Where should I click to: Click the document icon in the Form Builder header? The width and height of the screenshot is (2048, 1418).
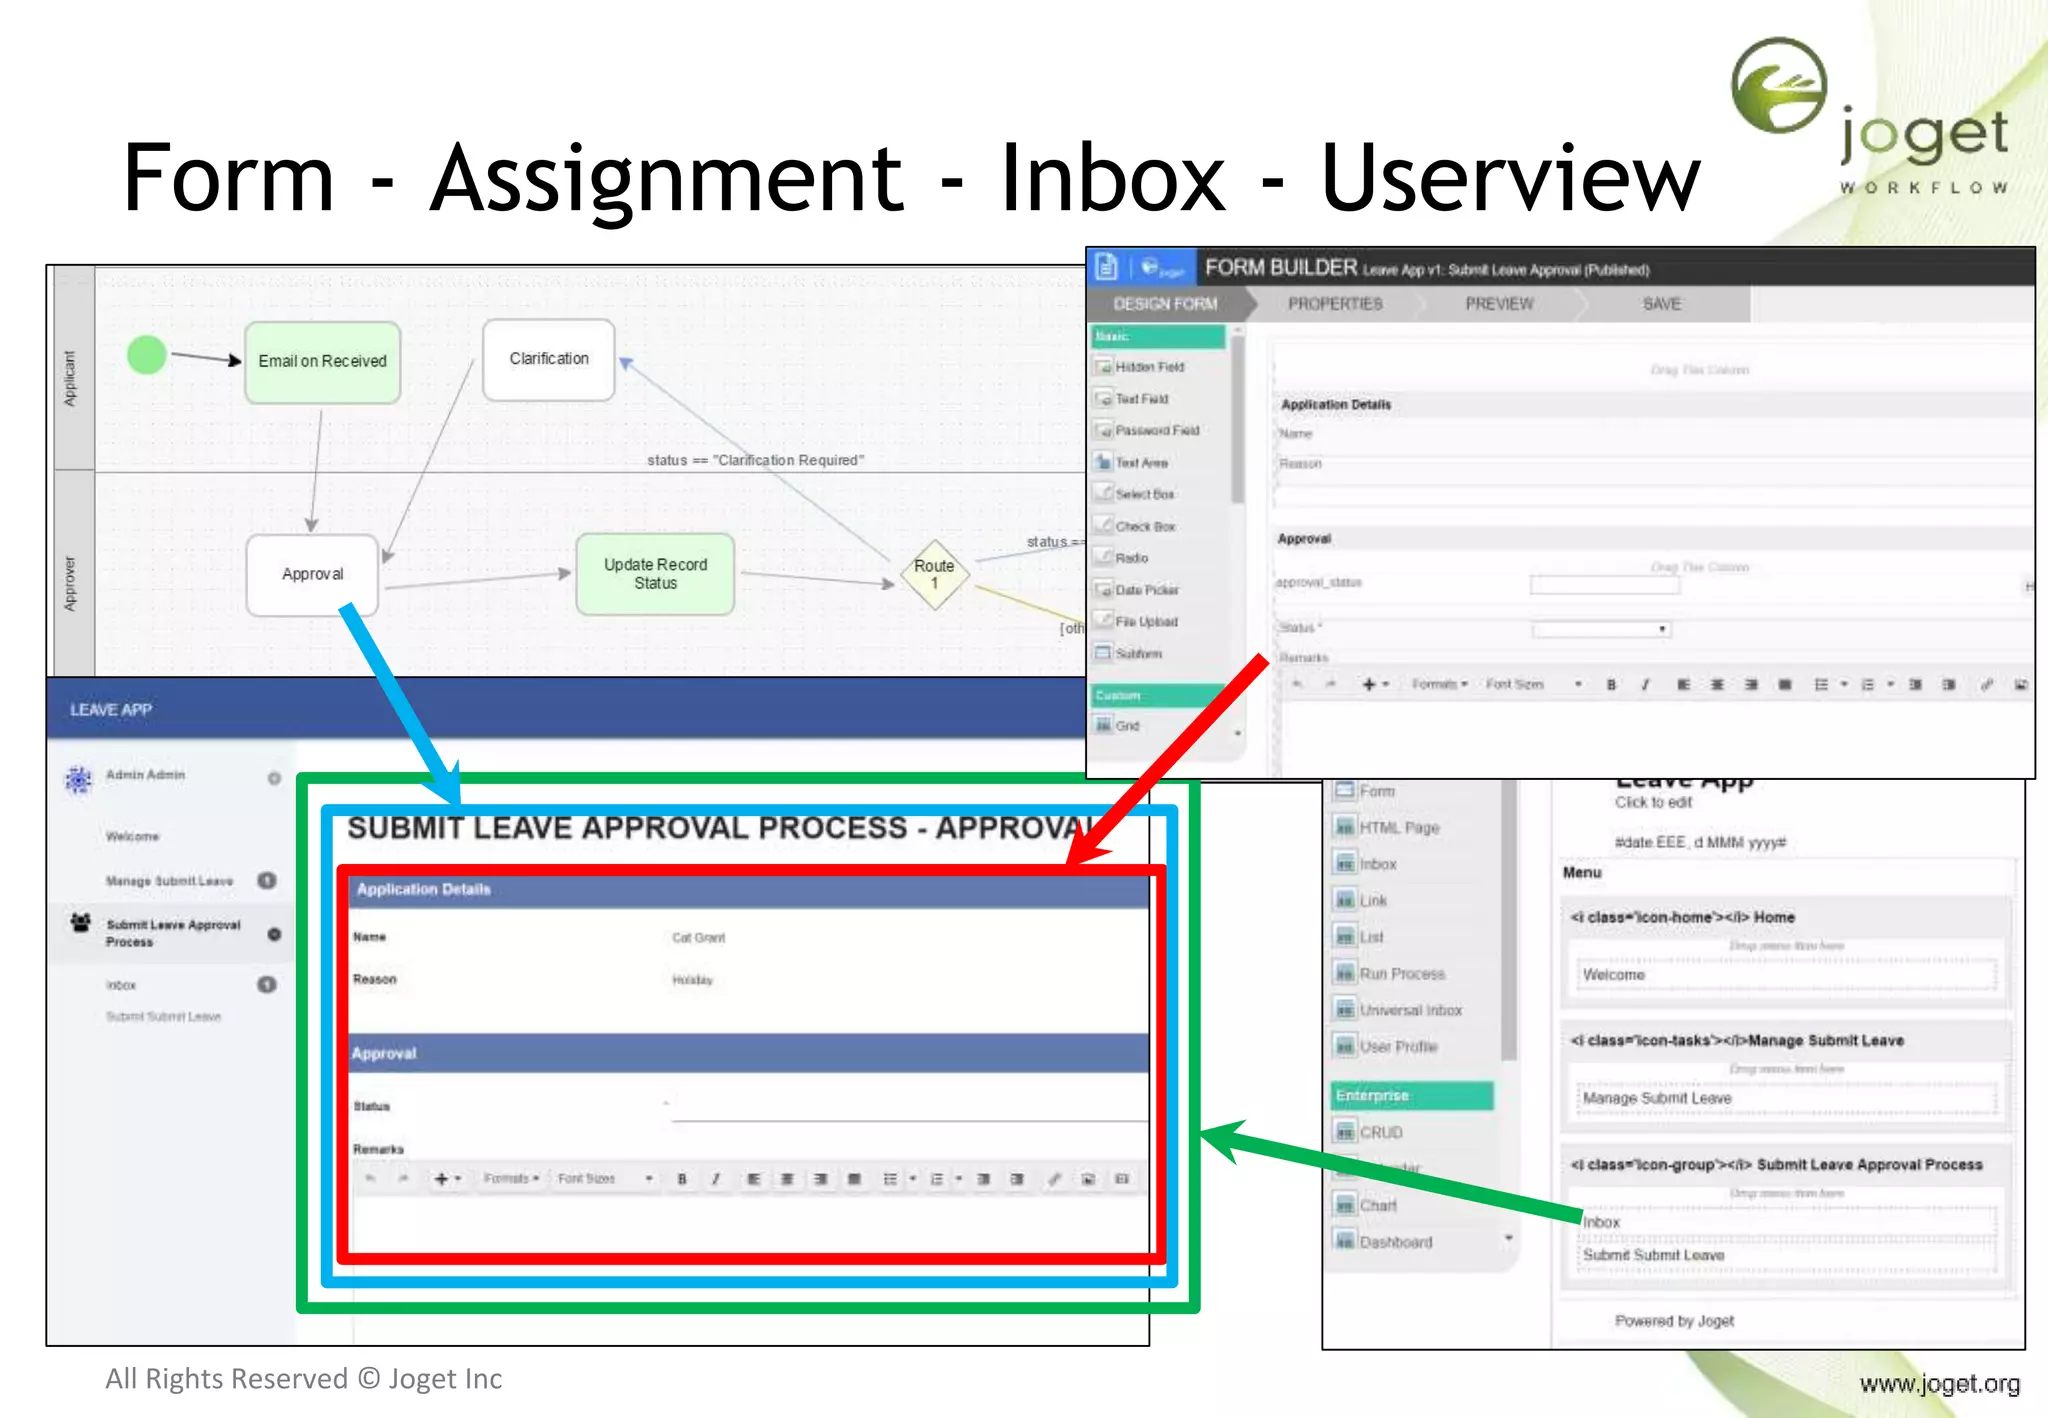point(1106,267)
